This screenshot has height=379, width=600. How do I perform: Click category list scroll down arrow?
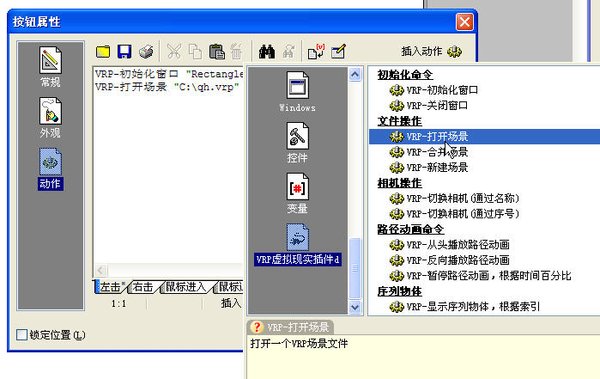click(355, 307)
